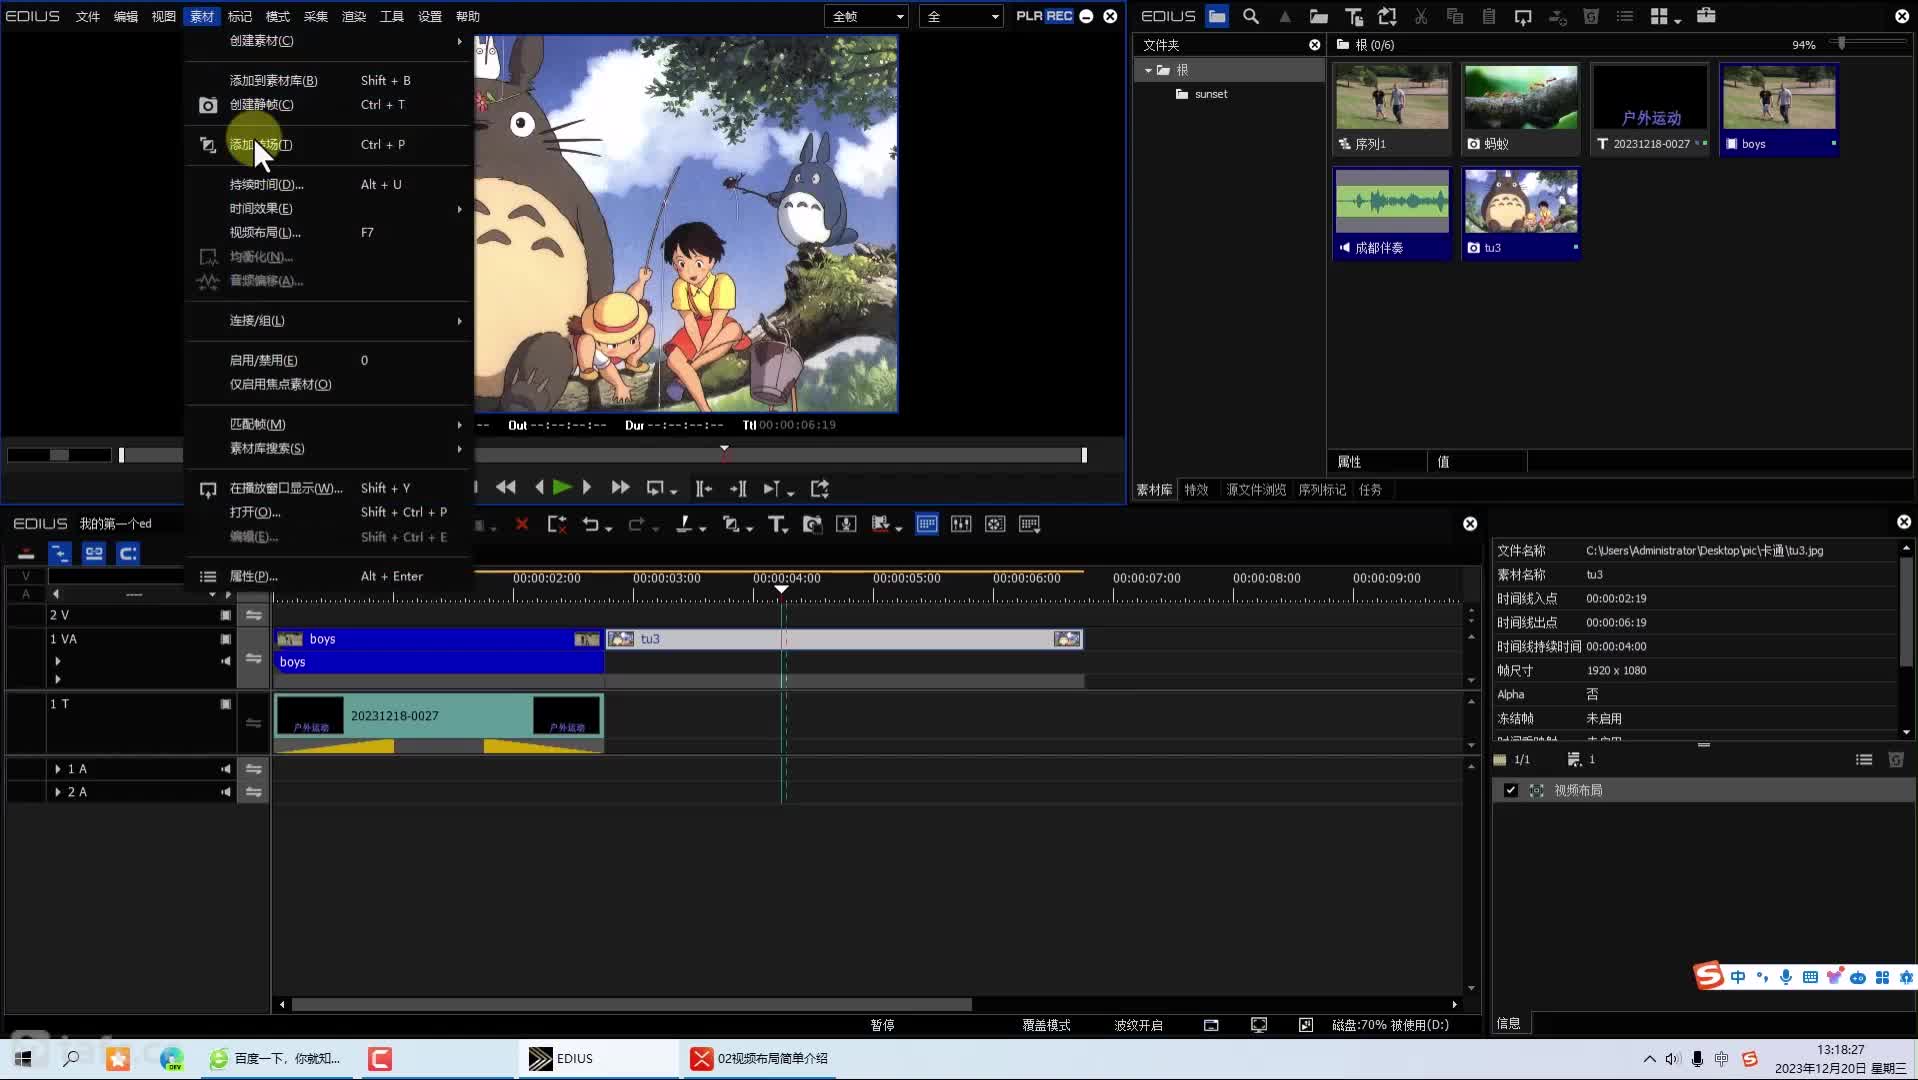
Task: Click the playhead on timeline ruler
Action: [x=782, y=589]
